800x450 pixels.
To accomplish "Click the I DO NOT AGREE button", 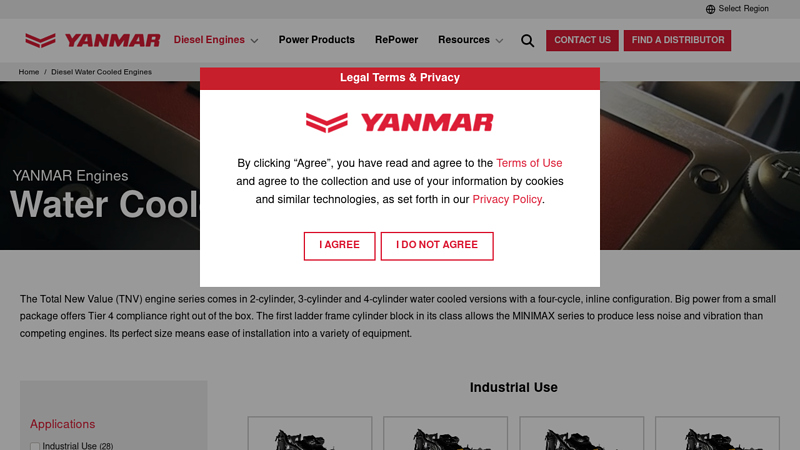I will click(x=437, y=246).
